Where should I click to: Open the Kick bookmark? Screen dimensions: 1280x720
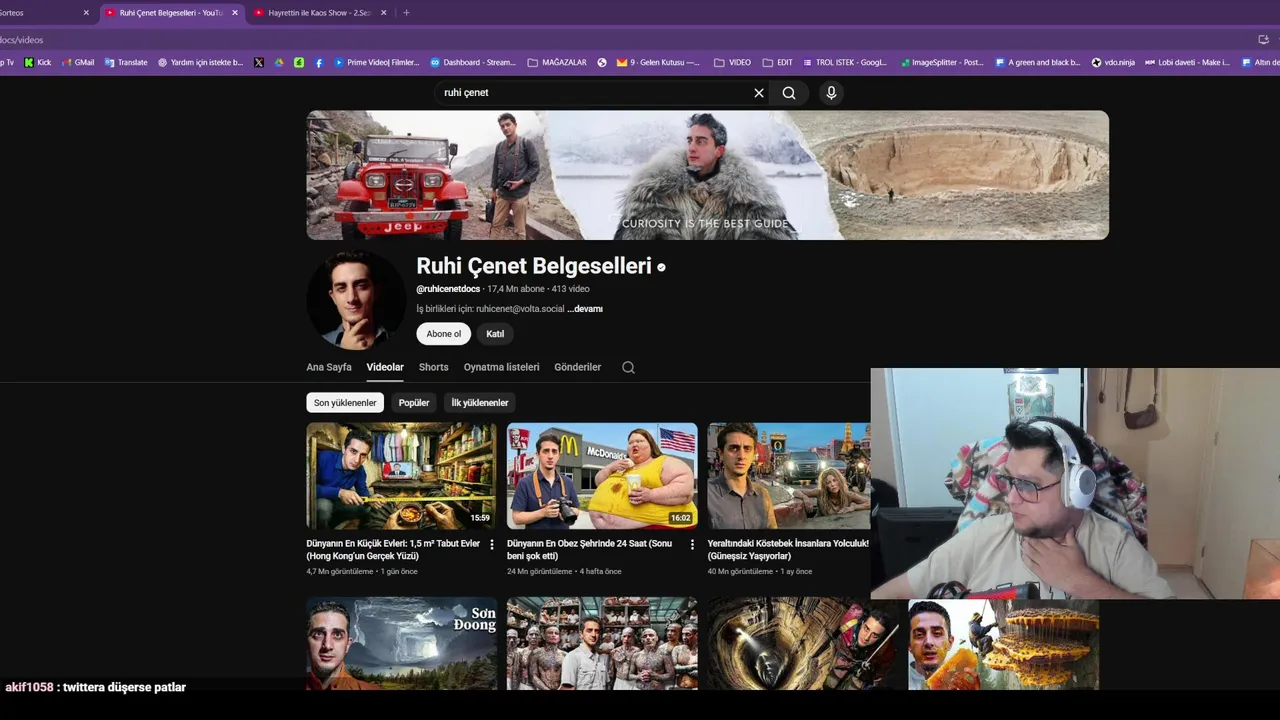(38, 62)
